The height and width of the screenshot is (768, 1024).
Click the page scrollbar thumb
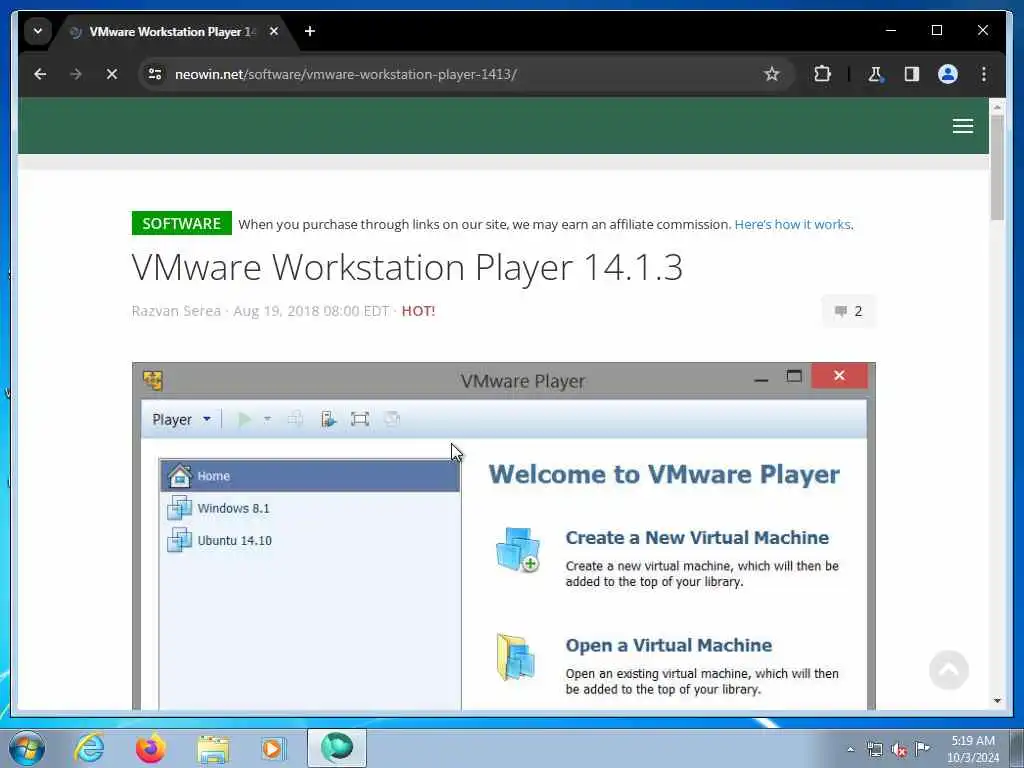(x=997, y=167)
